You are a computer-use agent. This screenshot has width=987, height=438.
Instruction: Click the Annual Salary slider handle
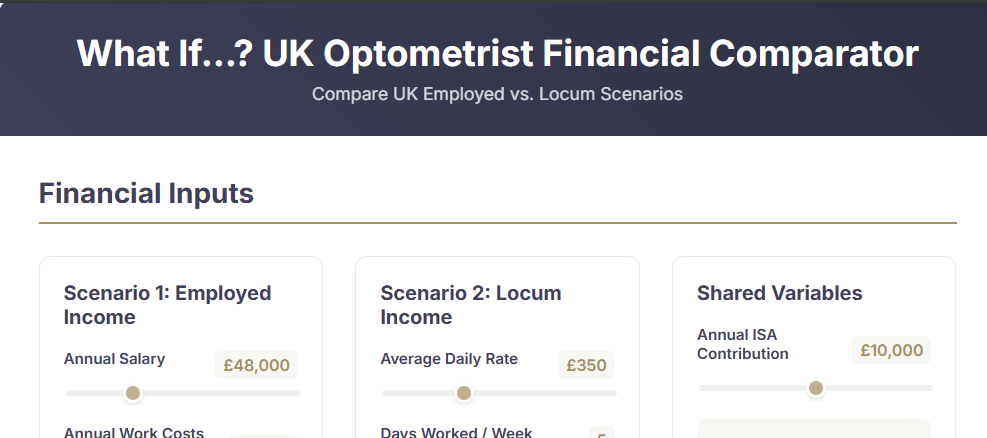132,393
